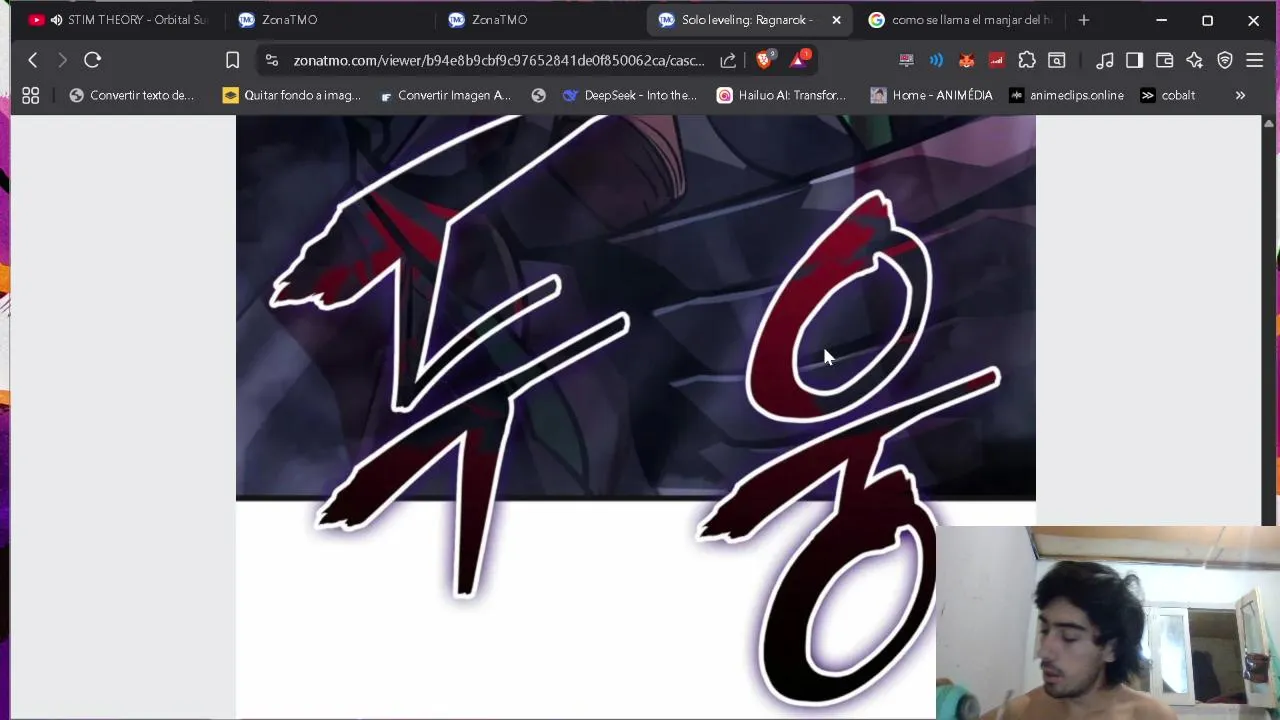Switch to the Google search tab
1280x720 pixels.
coord(962,20)
